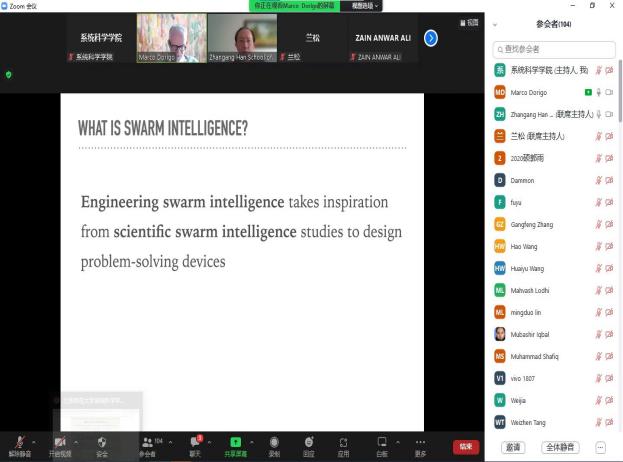Toggle Dammon's muted microphone in participant list
The width and height of the screenshot is (623, 462).
599,180
